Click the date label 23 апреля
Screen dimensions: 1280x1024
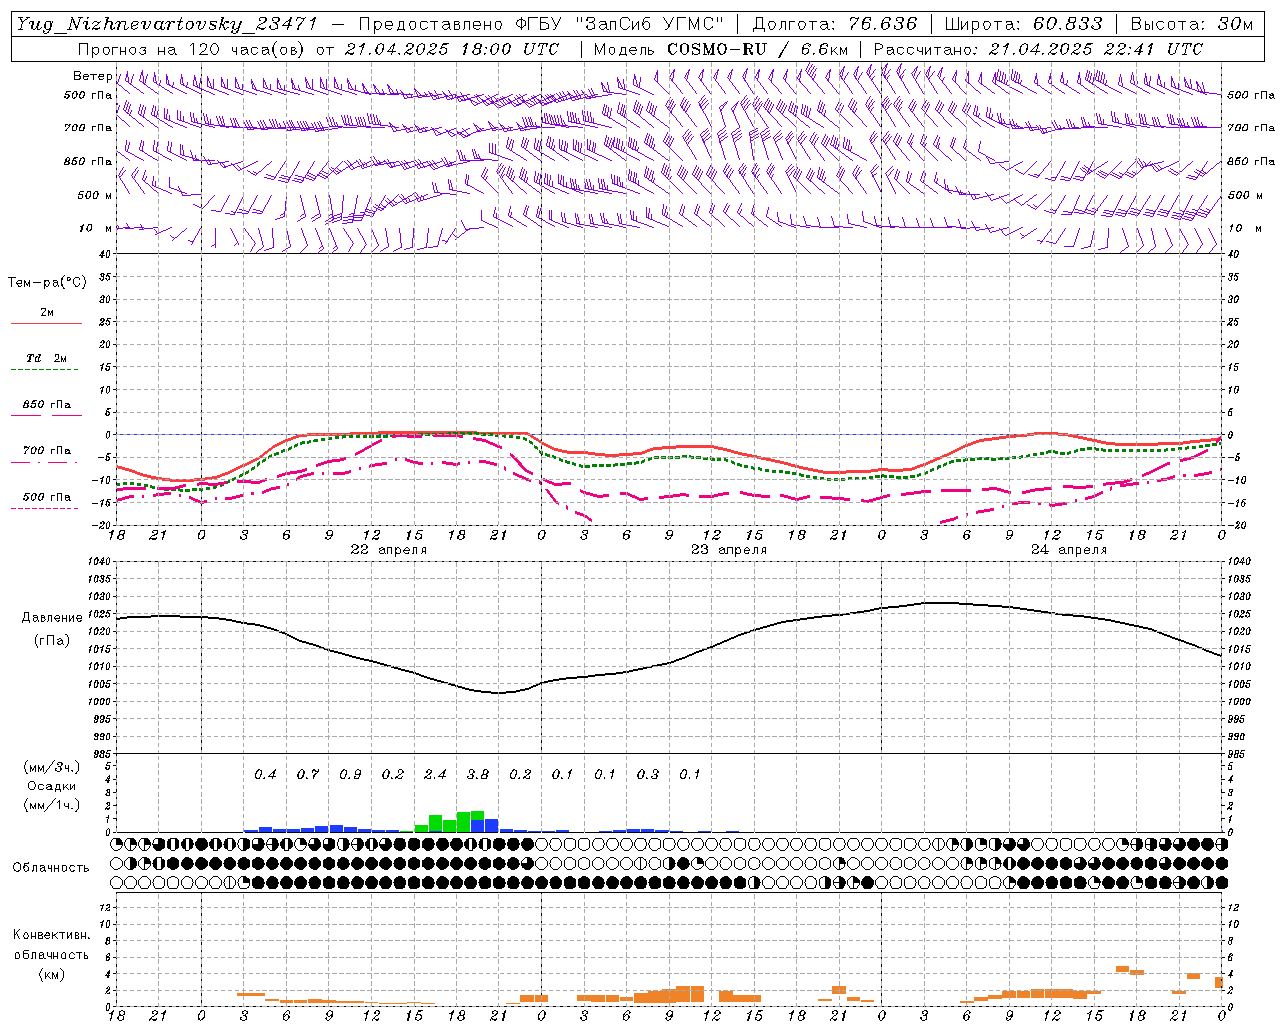[x=729, y=550]
